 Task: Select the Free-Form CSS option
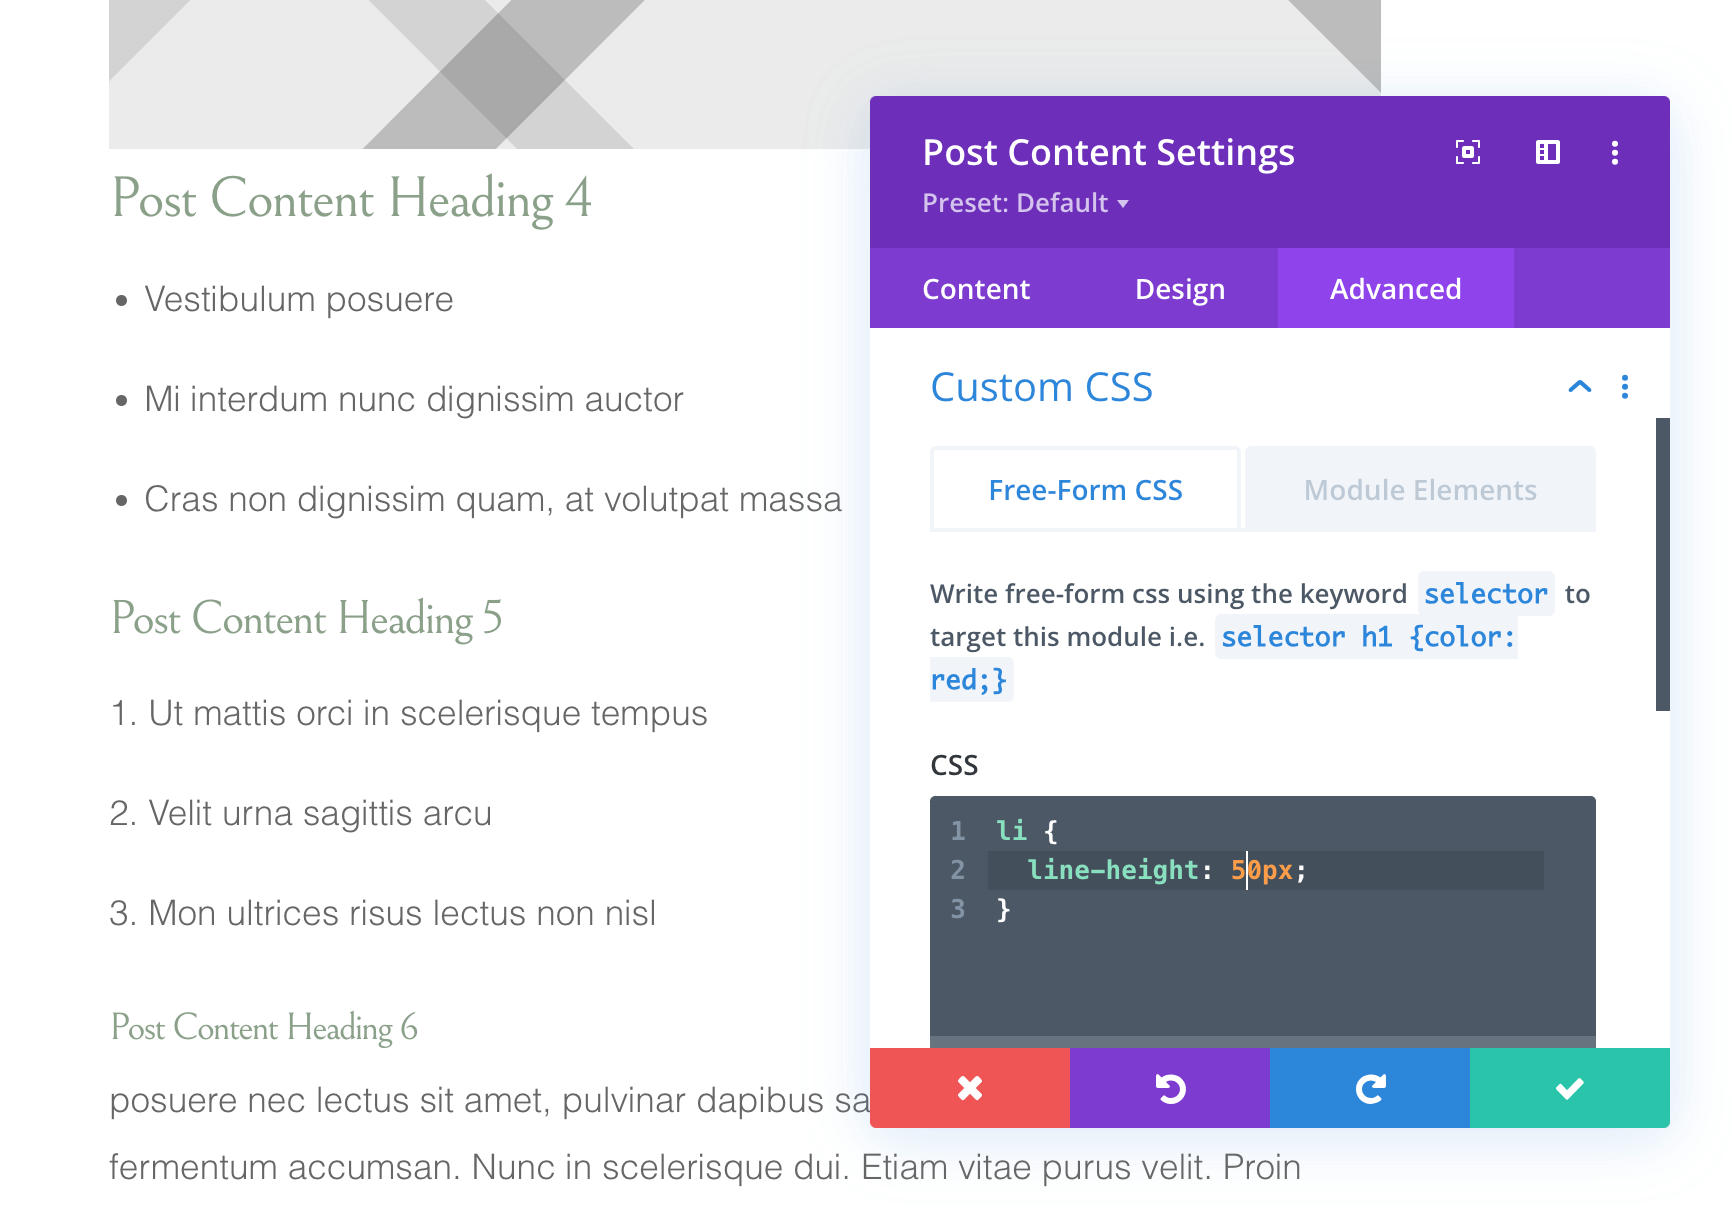pos(1085,490)
